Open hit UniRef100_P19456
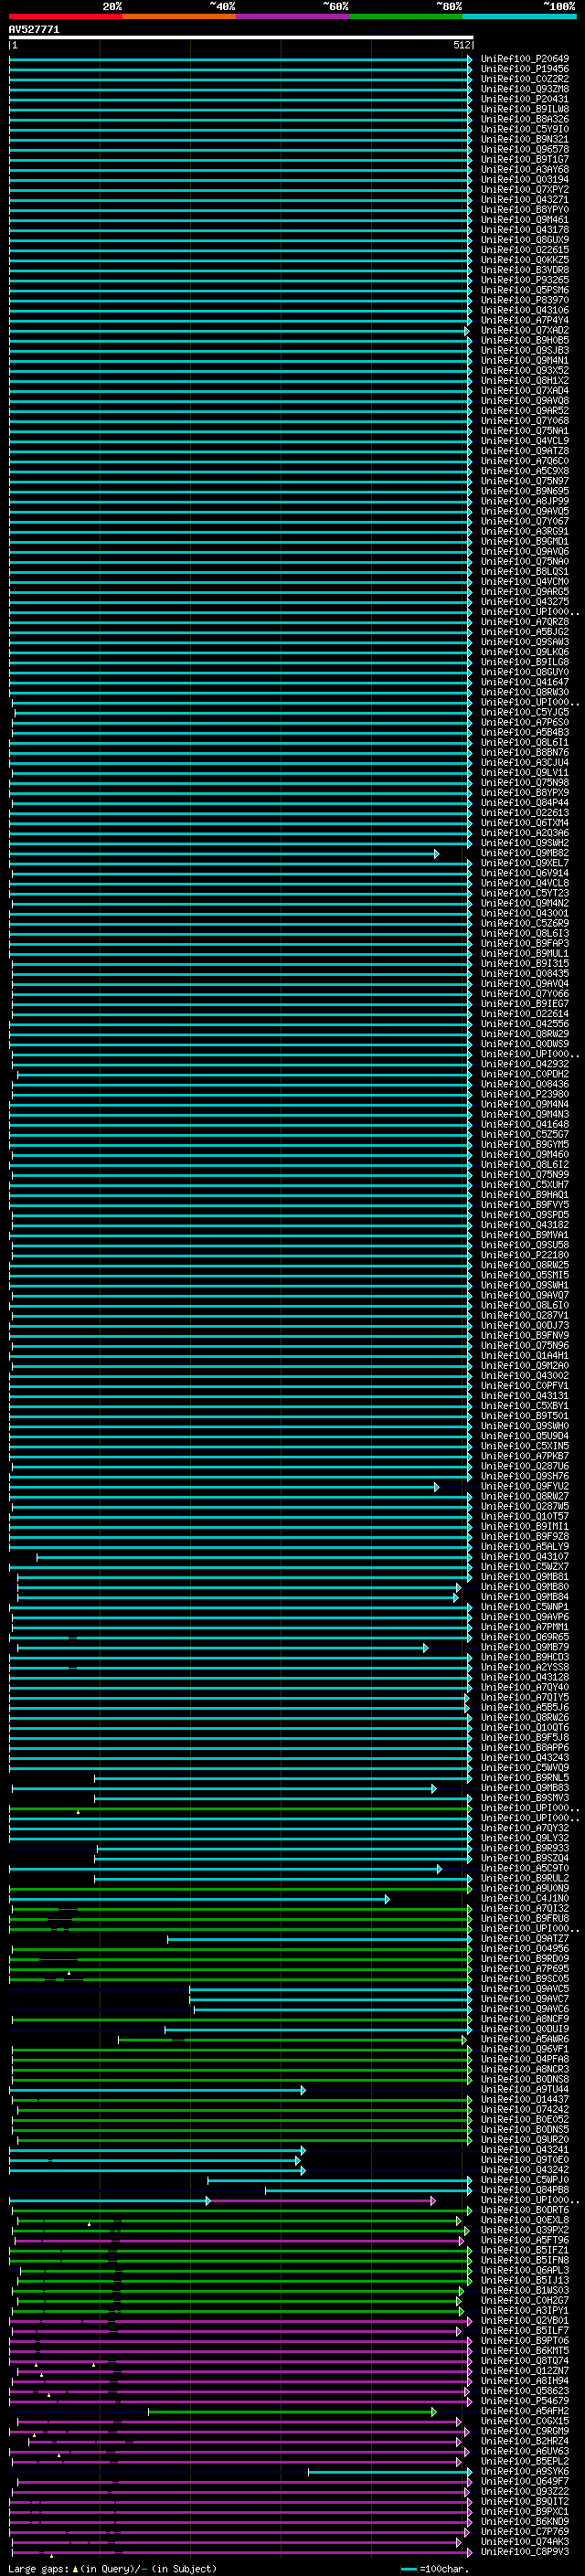The height and width of the screenshot is (2576, 585). tap(525, 69)
